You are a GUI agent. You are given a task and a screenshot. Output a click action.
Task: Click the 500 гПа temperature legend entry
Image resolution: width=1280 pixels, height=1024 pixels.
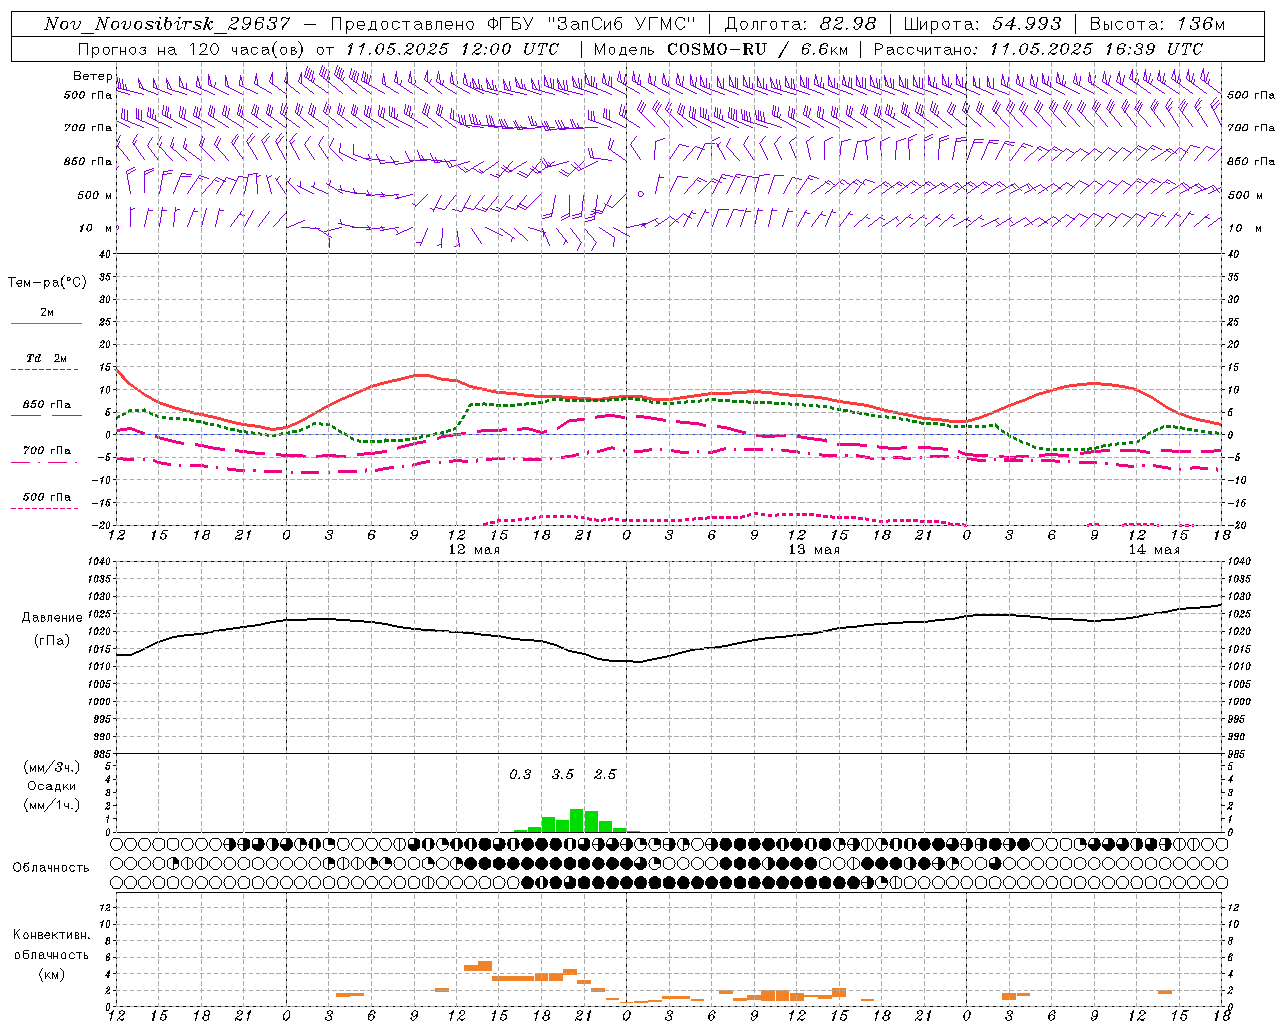(47, 497)
